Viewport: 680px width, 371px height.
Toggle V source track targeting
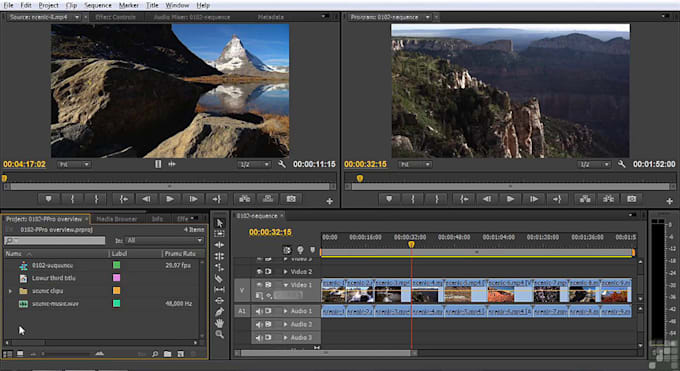242,291
